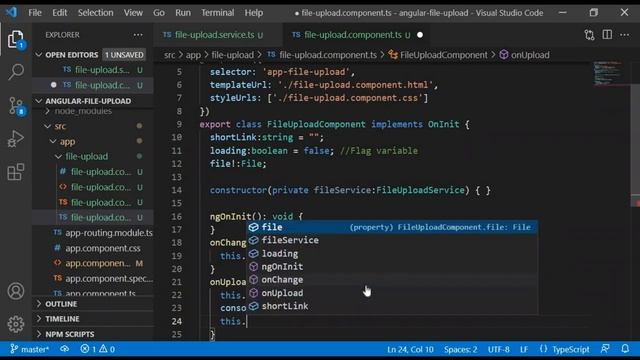This screenshot has height=360, width=640.
Task: Split the editor to the right
Action: click(607, 35)
